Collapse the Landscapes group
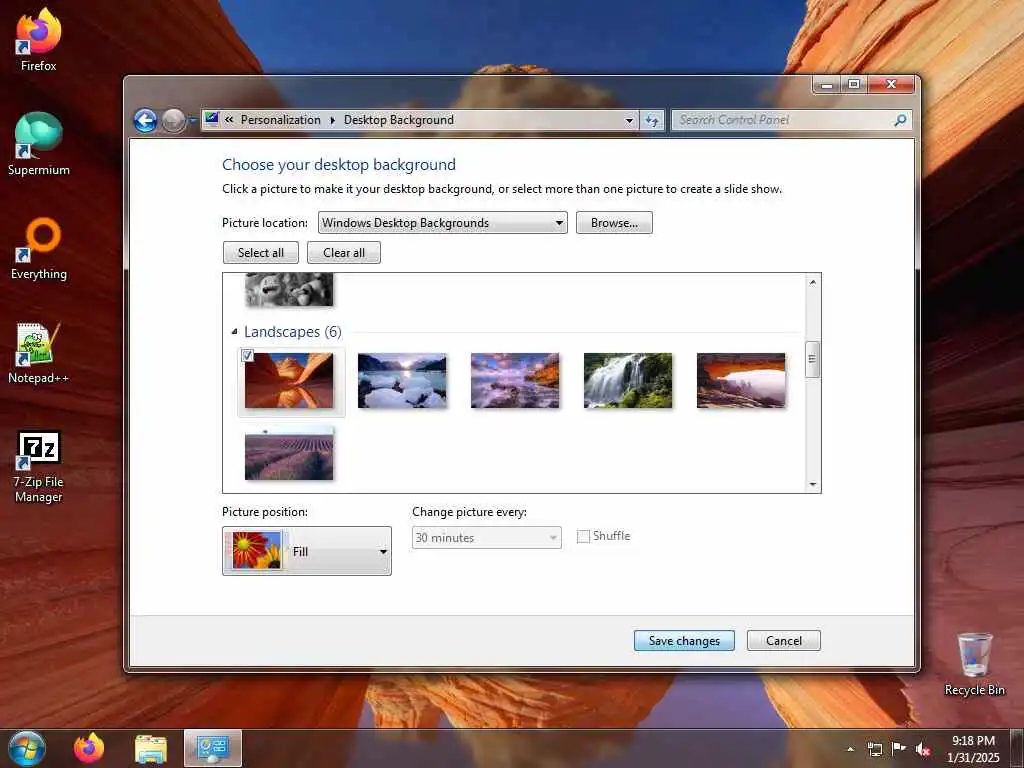 point(234,332)
